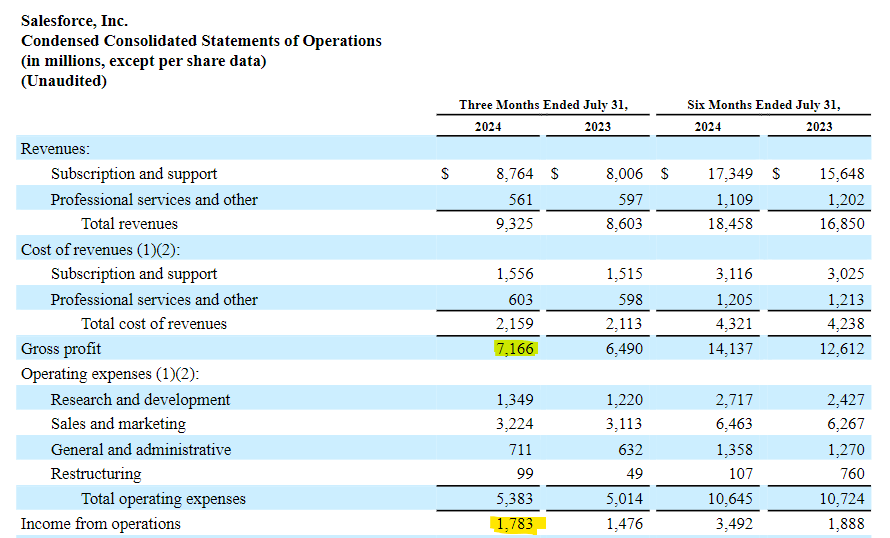Viewport: 890px width, 538px height.
Task: Select Total operating expenses label
Action: [163, 499]
